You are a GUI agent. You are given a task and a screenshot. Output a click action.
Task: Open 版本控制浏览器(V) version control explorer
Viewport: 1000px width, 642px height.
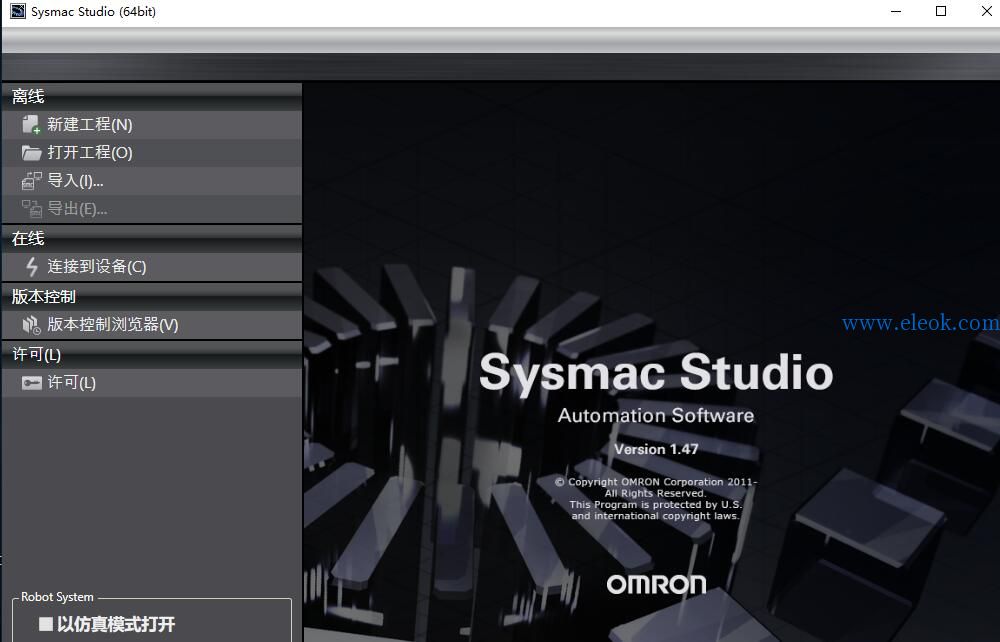[x=152, y=325]
